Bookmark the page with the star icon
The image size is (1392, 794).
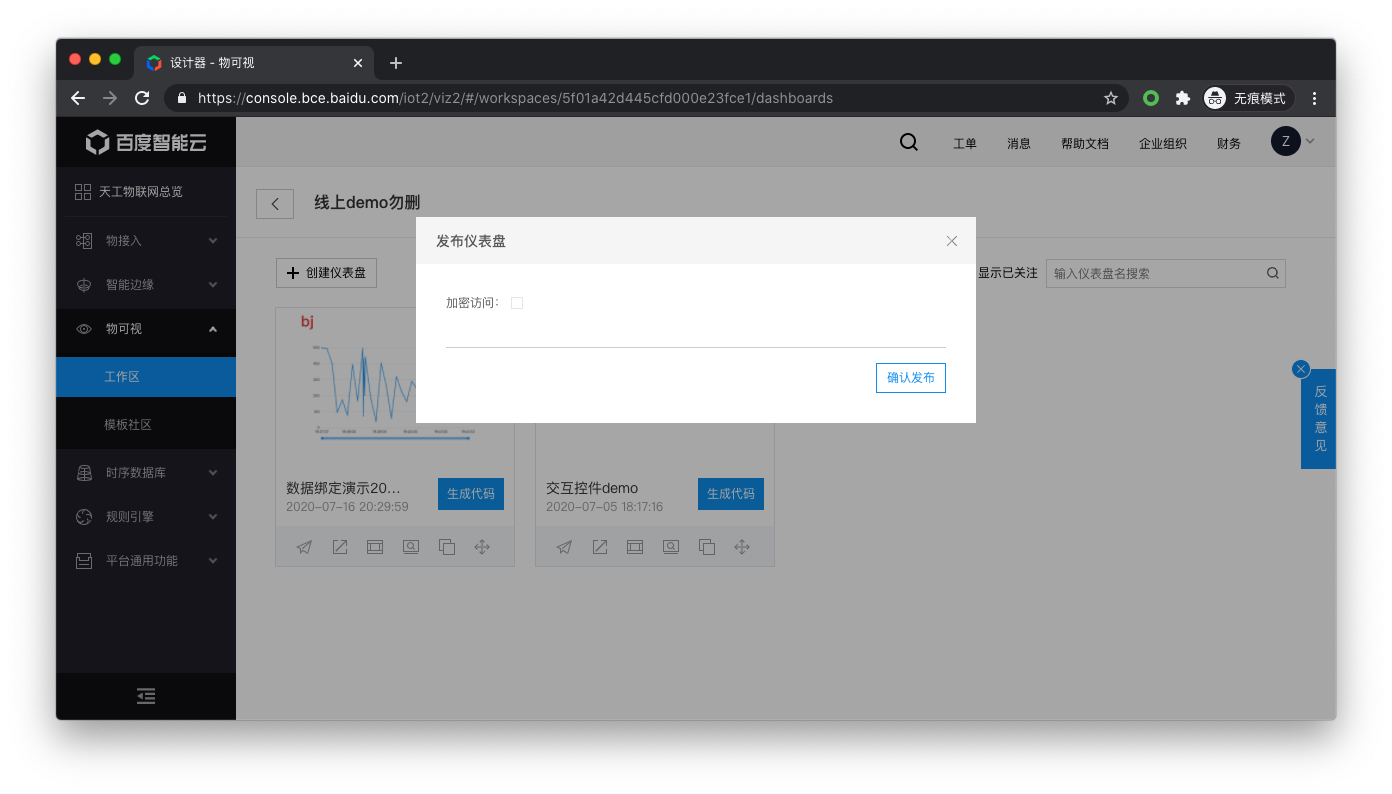tap(1110, 98)
